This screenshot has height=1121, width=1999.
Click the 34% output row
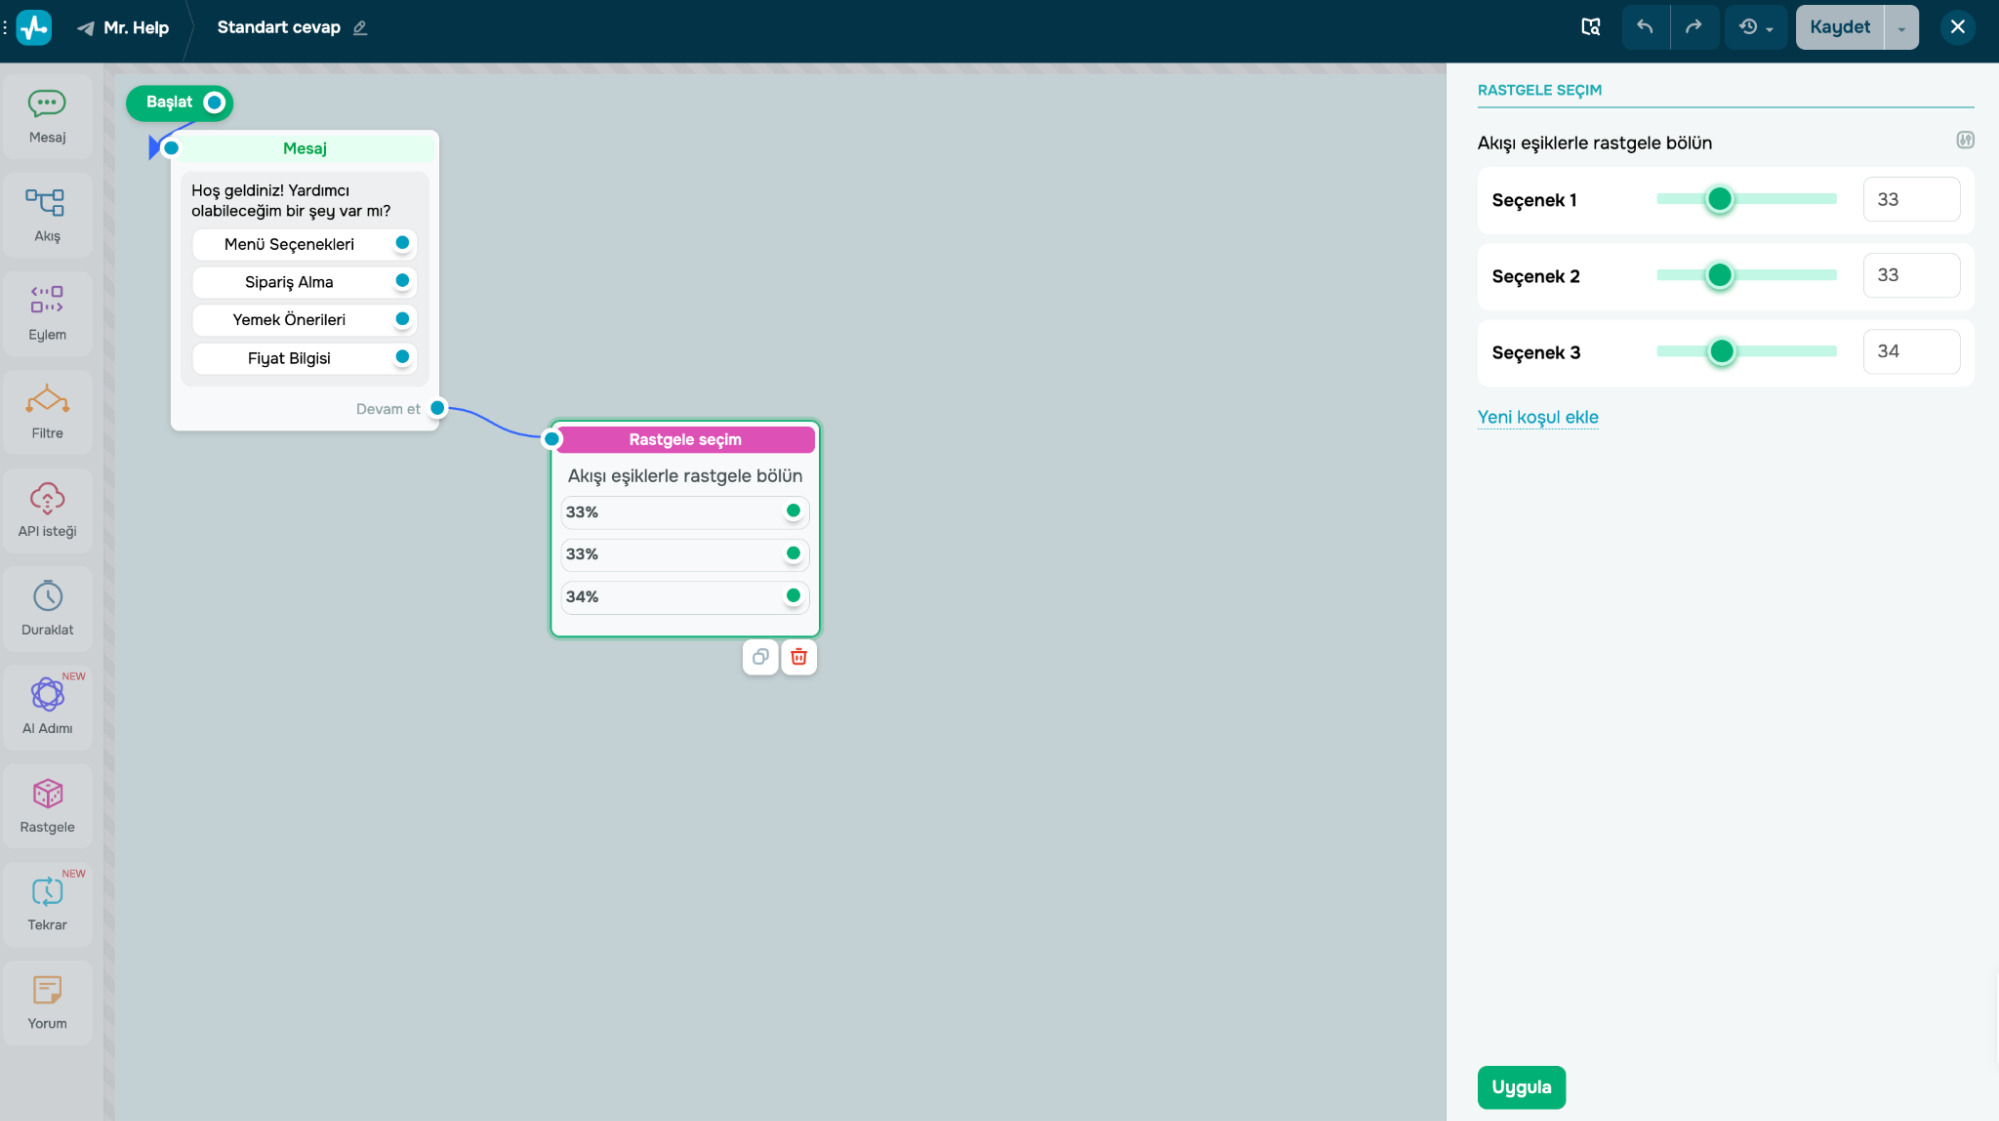tap(685, 597)
